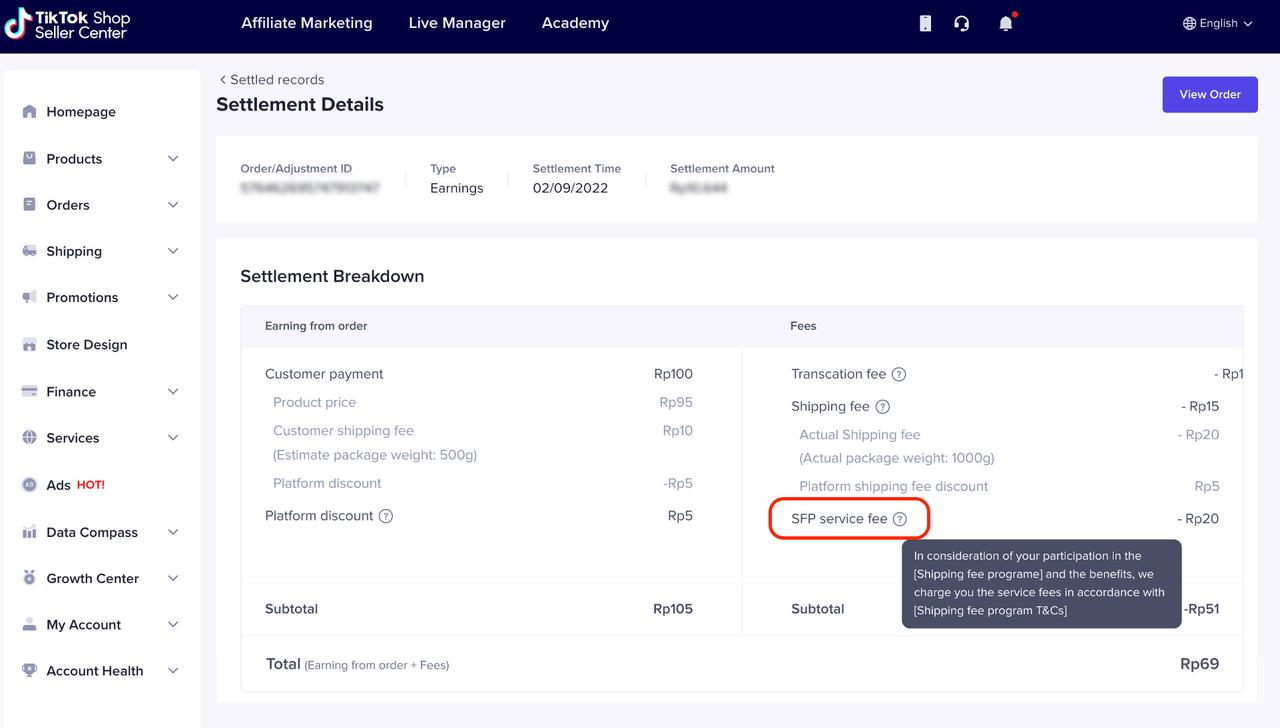Open Academy from the top navigation

[575, 23]
